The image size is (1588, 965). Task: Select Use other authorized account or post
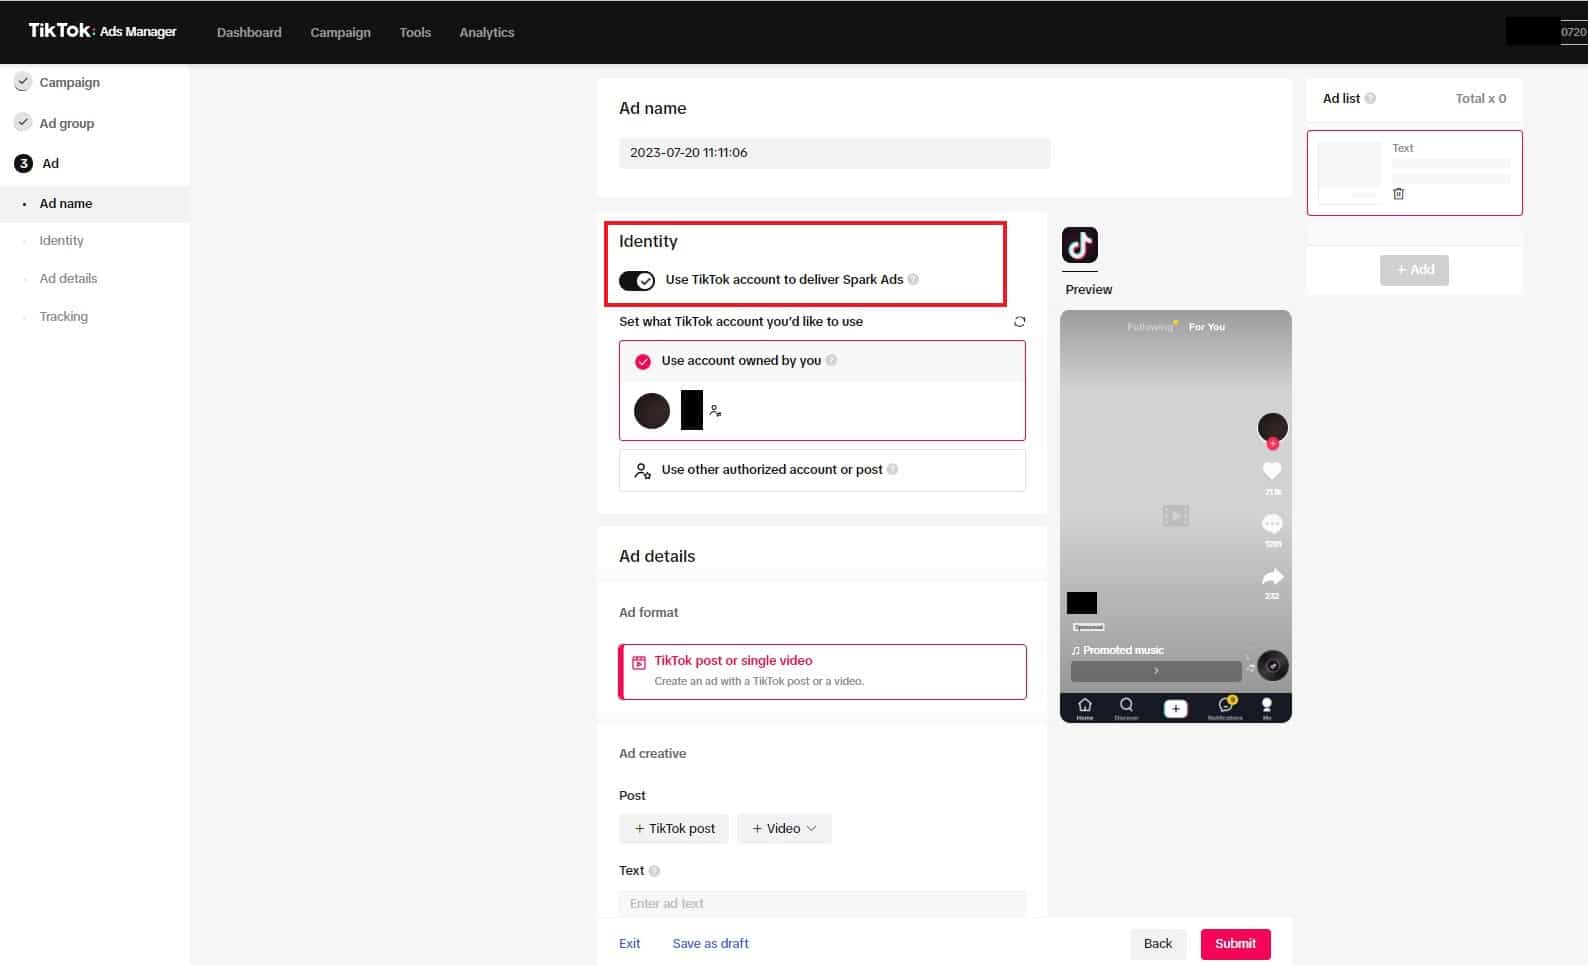click(822, 470)
